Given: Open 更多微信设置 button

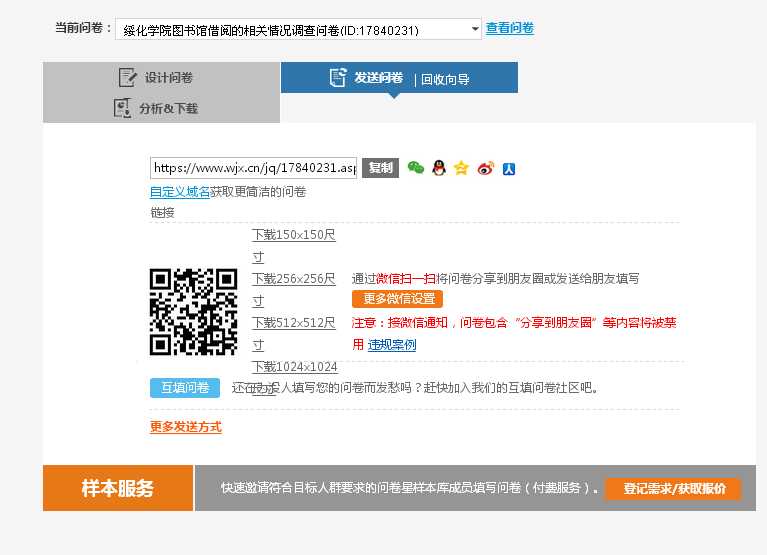Looking at the screenshot, I should [x=397, y=299].
